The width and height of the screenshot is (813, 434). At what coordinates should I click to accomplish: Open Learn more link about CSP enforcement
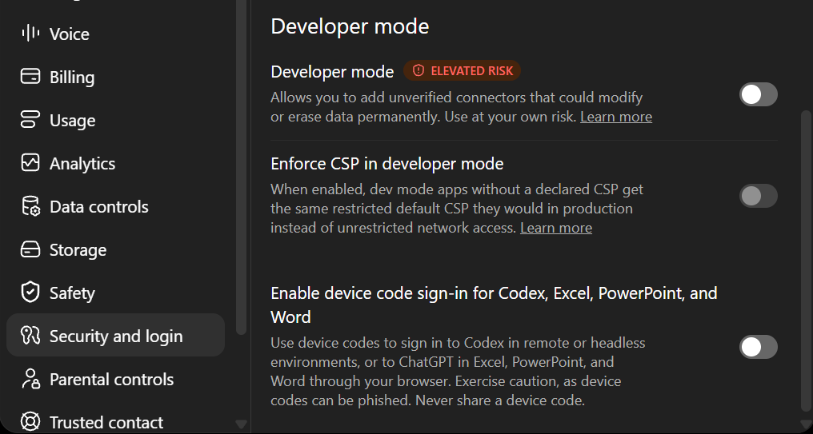(556, 228)
